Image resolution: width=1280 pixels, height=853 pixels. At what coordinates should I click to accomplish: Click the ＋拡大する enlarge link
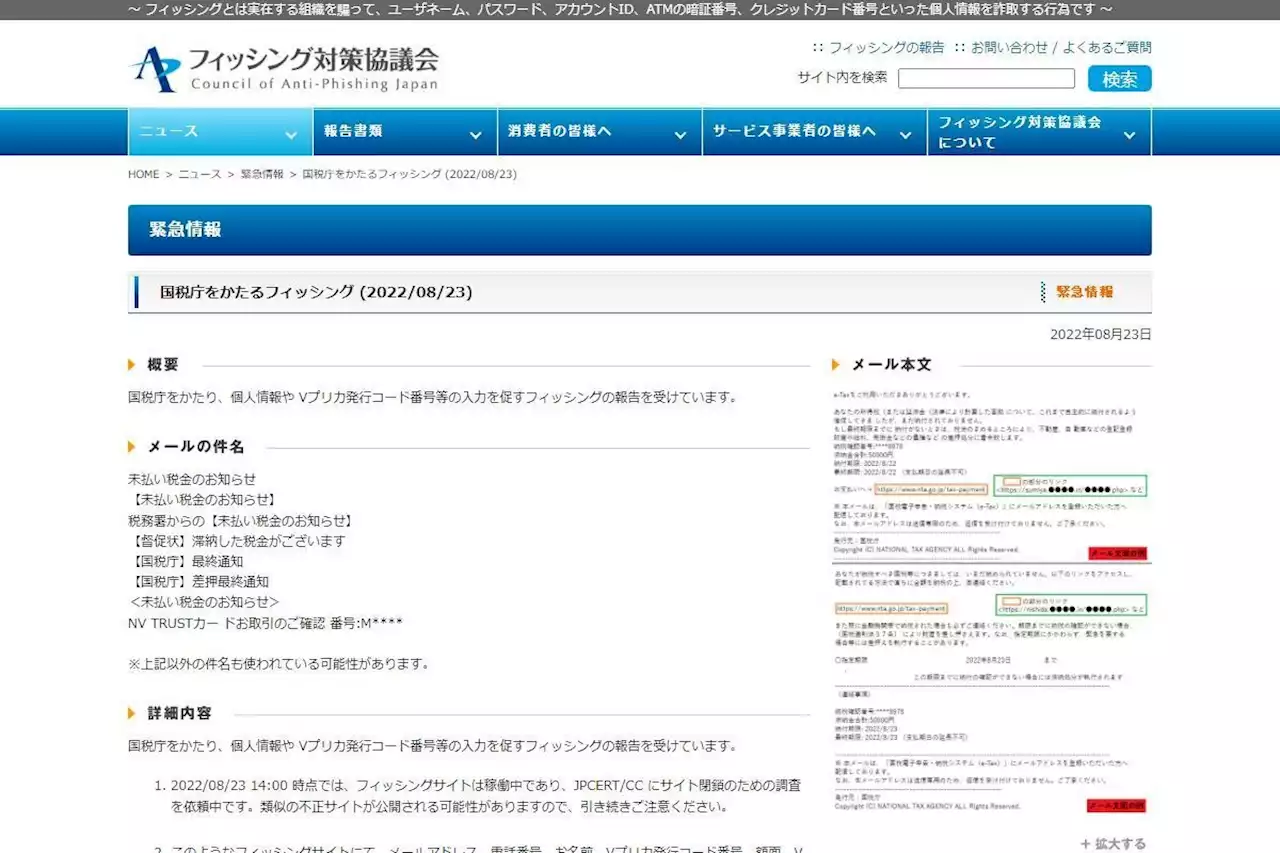click(x=1113, y=843)
